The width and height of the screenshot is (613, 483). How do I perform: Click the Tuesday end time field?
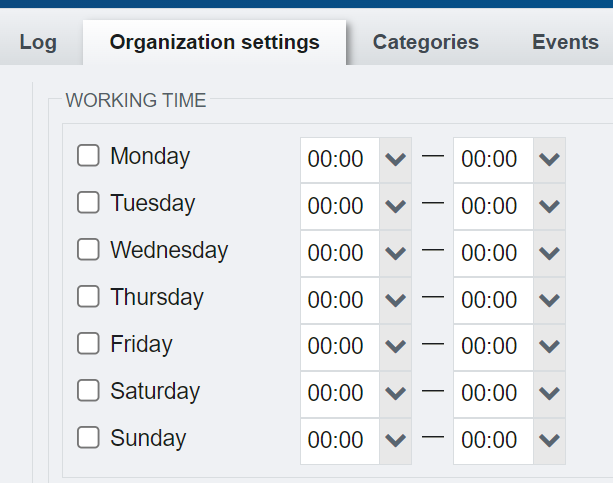[492, 206]
